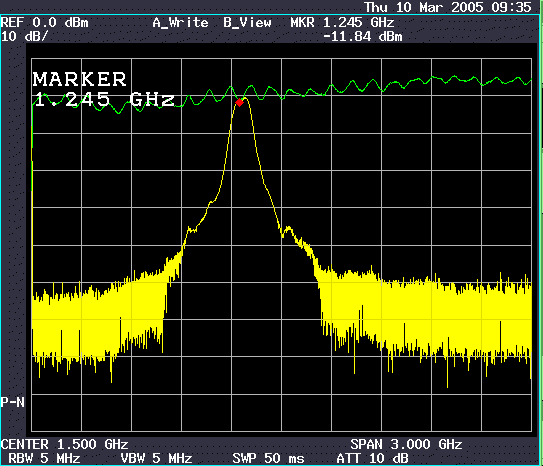Viewport: 543px width, 466px height.
Task: Click the -11.84 dBm marker amplitude value
Action: click(363, 36)
